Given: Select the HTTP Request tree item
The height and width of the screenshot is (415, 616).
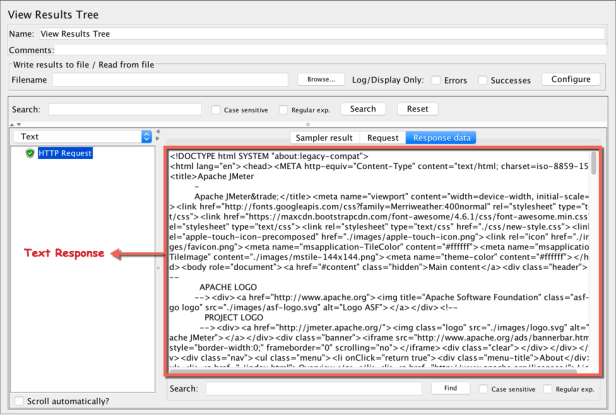Looking at the screenshot, I should [65, 153].
